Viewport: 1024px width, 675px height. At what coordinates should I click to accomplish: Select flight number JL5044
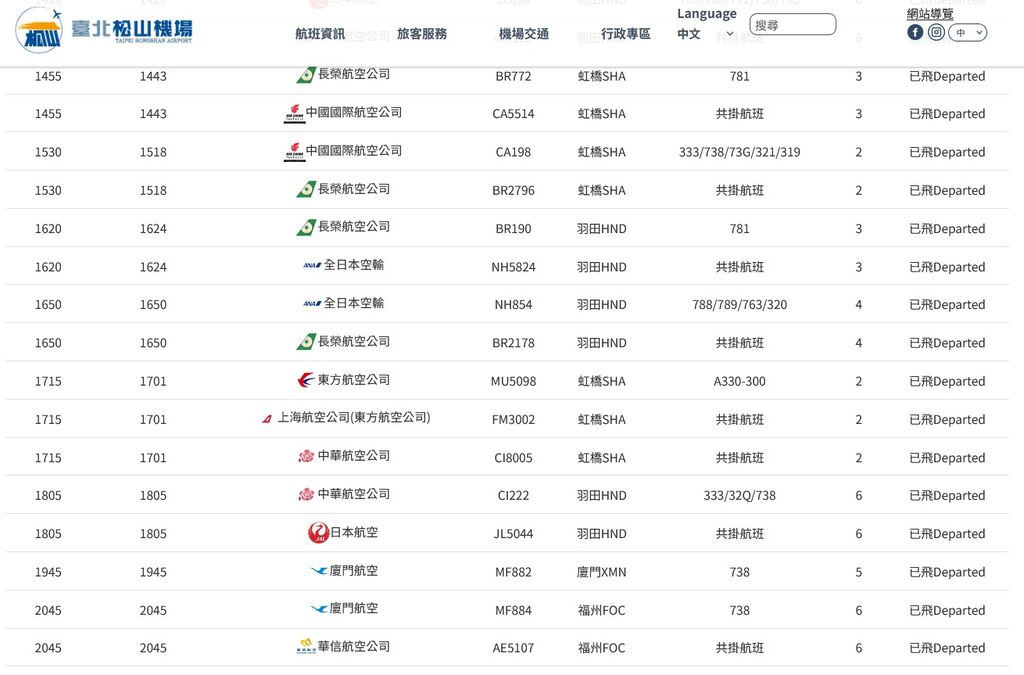point(513,534)
